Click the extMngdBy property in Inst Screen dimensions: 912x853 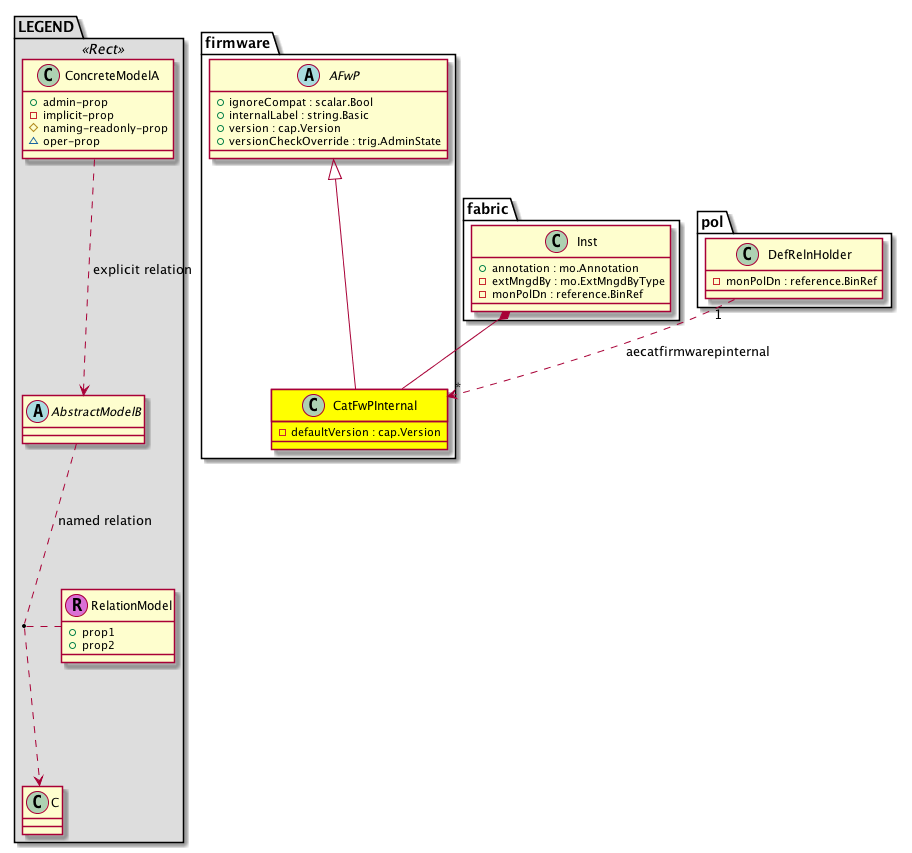coord(572,282)
